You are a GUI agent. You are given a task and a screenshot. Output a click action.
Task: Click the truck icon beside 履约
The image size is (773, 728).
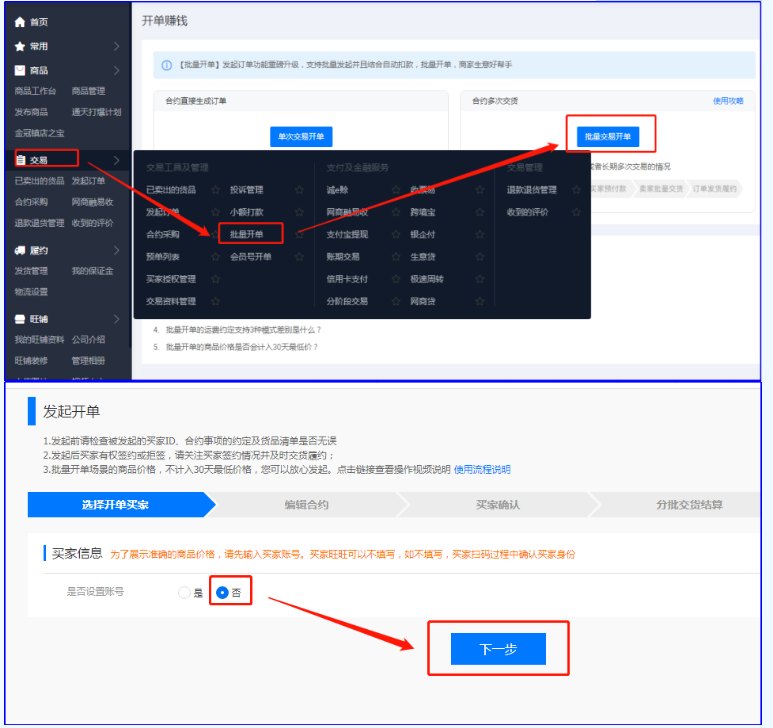20,250
